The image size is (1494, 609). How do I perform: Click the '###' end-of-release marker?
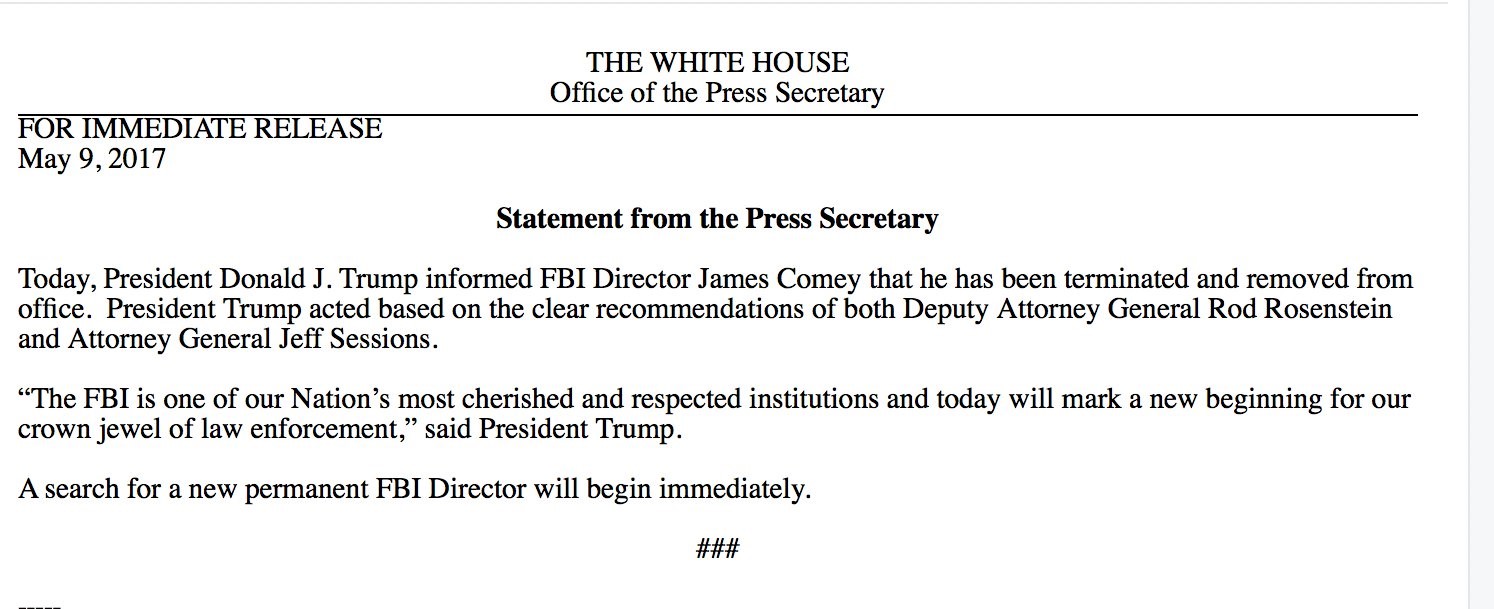click(717, 547)
